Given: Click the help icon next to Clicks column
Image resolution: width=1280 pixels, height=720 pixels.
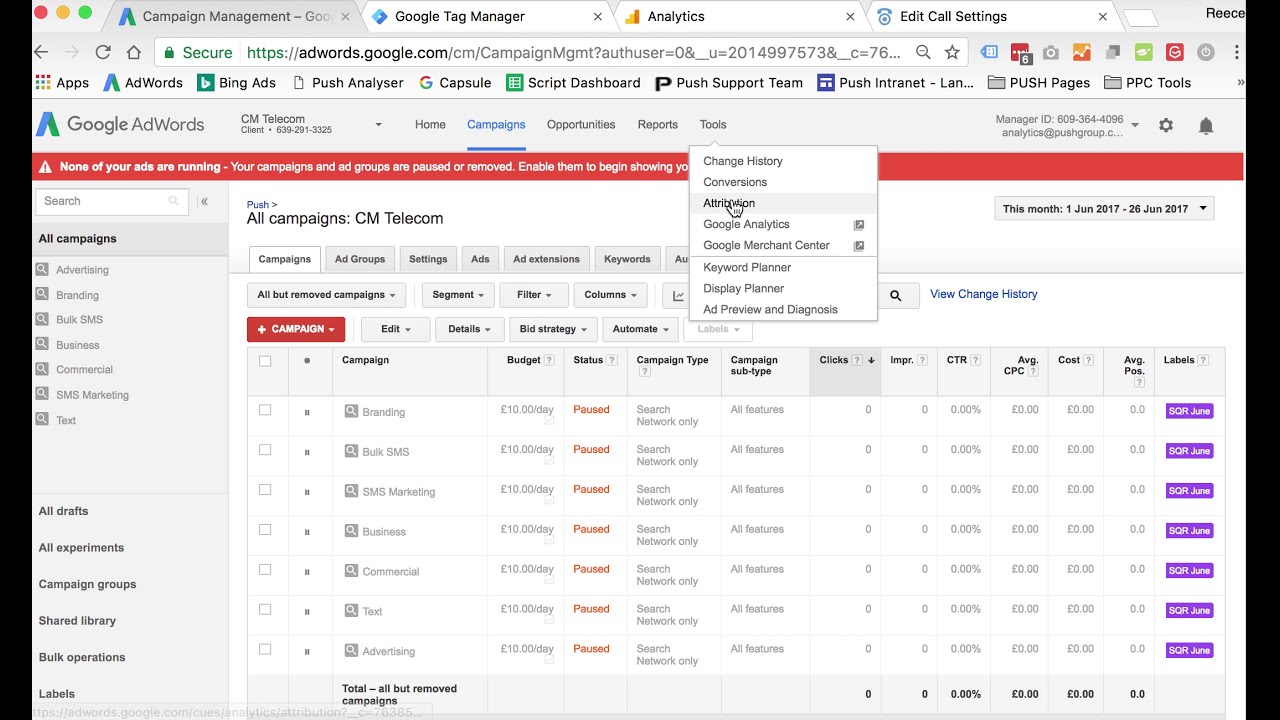Looking at the screenshot, I should pos(857,360).
